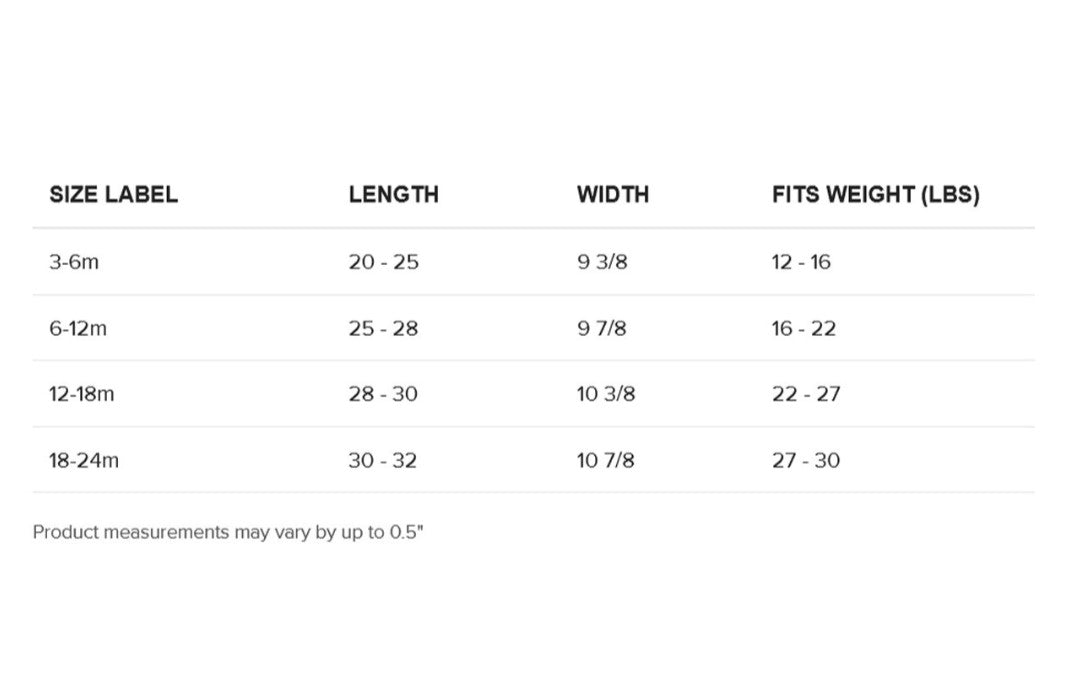Pick the 10 7/8 width value
Viewport: 1080px width, 681px height.
point(605,461)
